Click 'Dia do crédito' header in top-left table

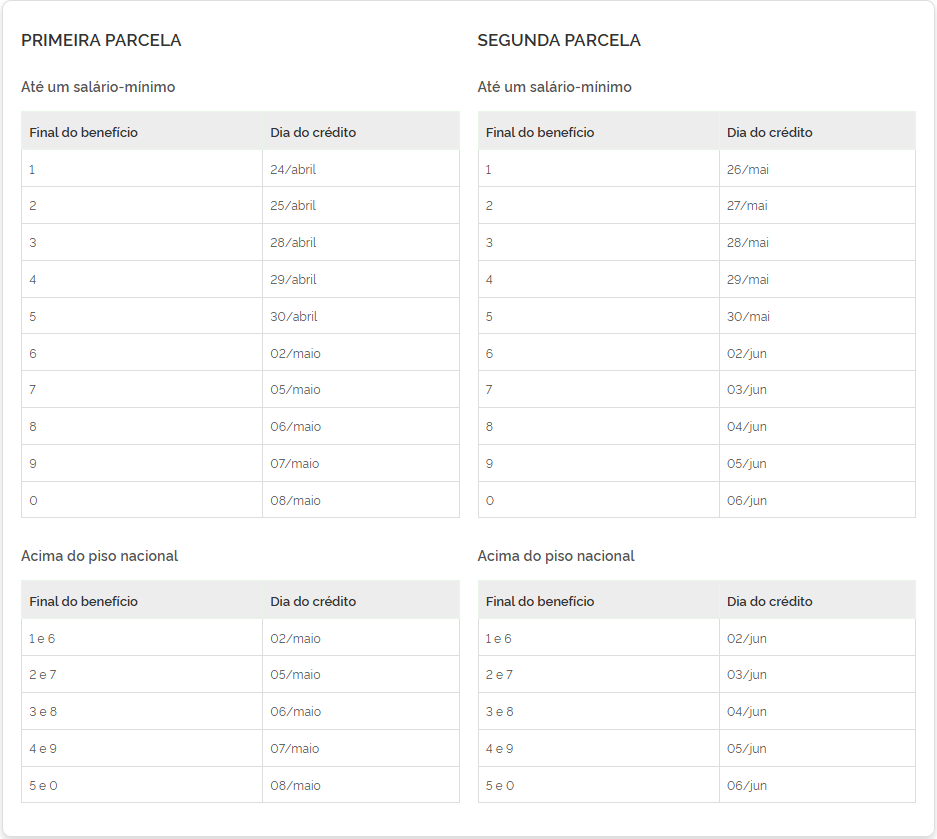coord(313,132)
